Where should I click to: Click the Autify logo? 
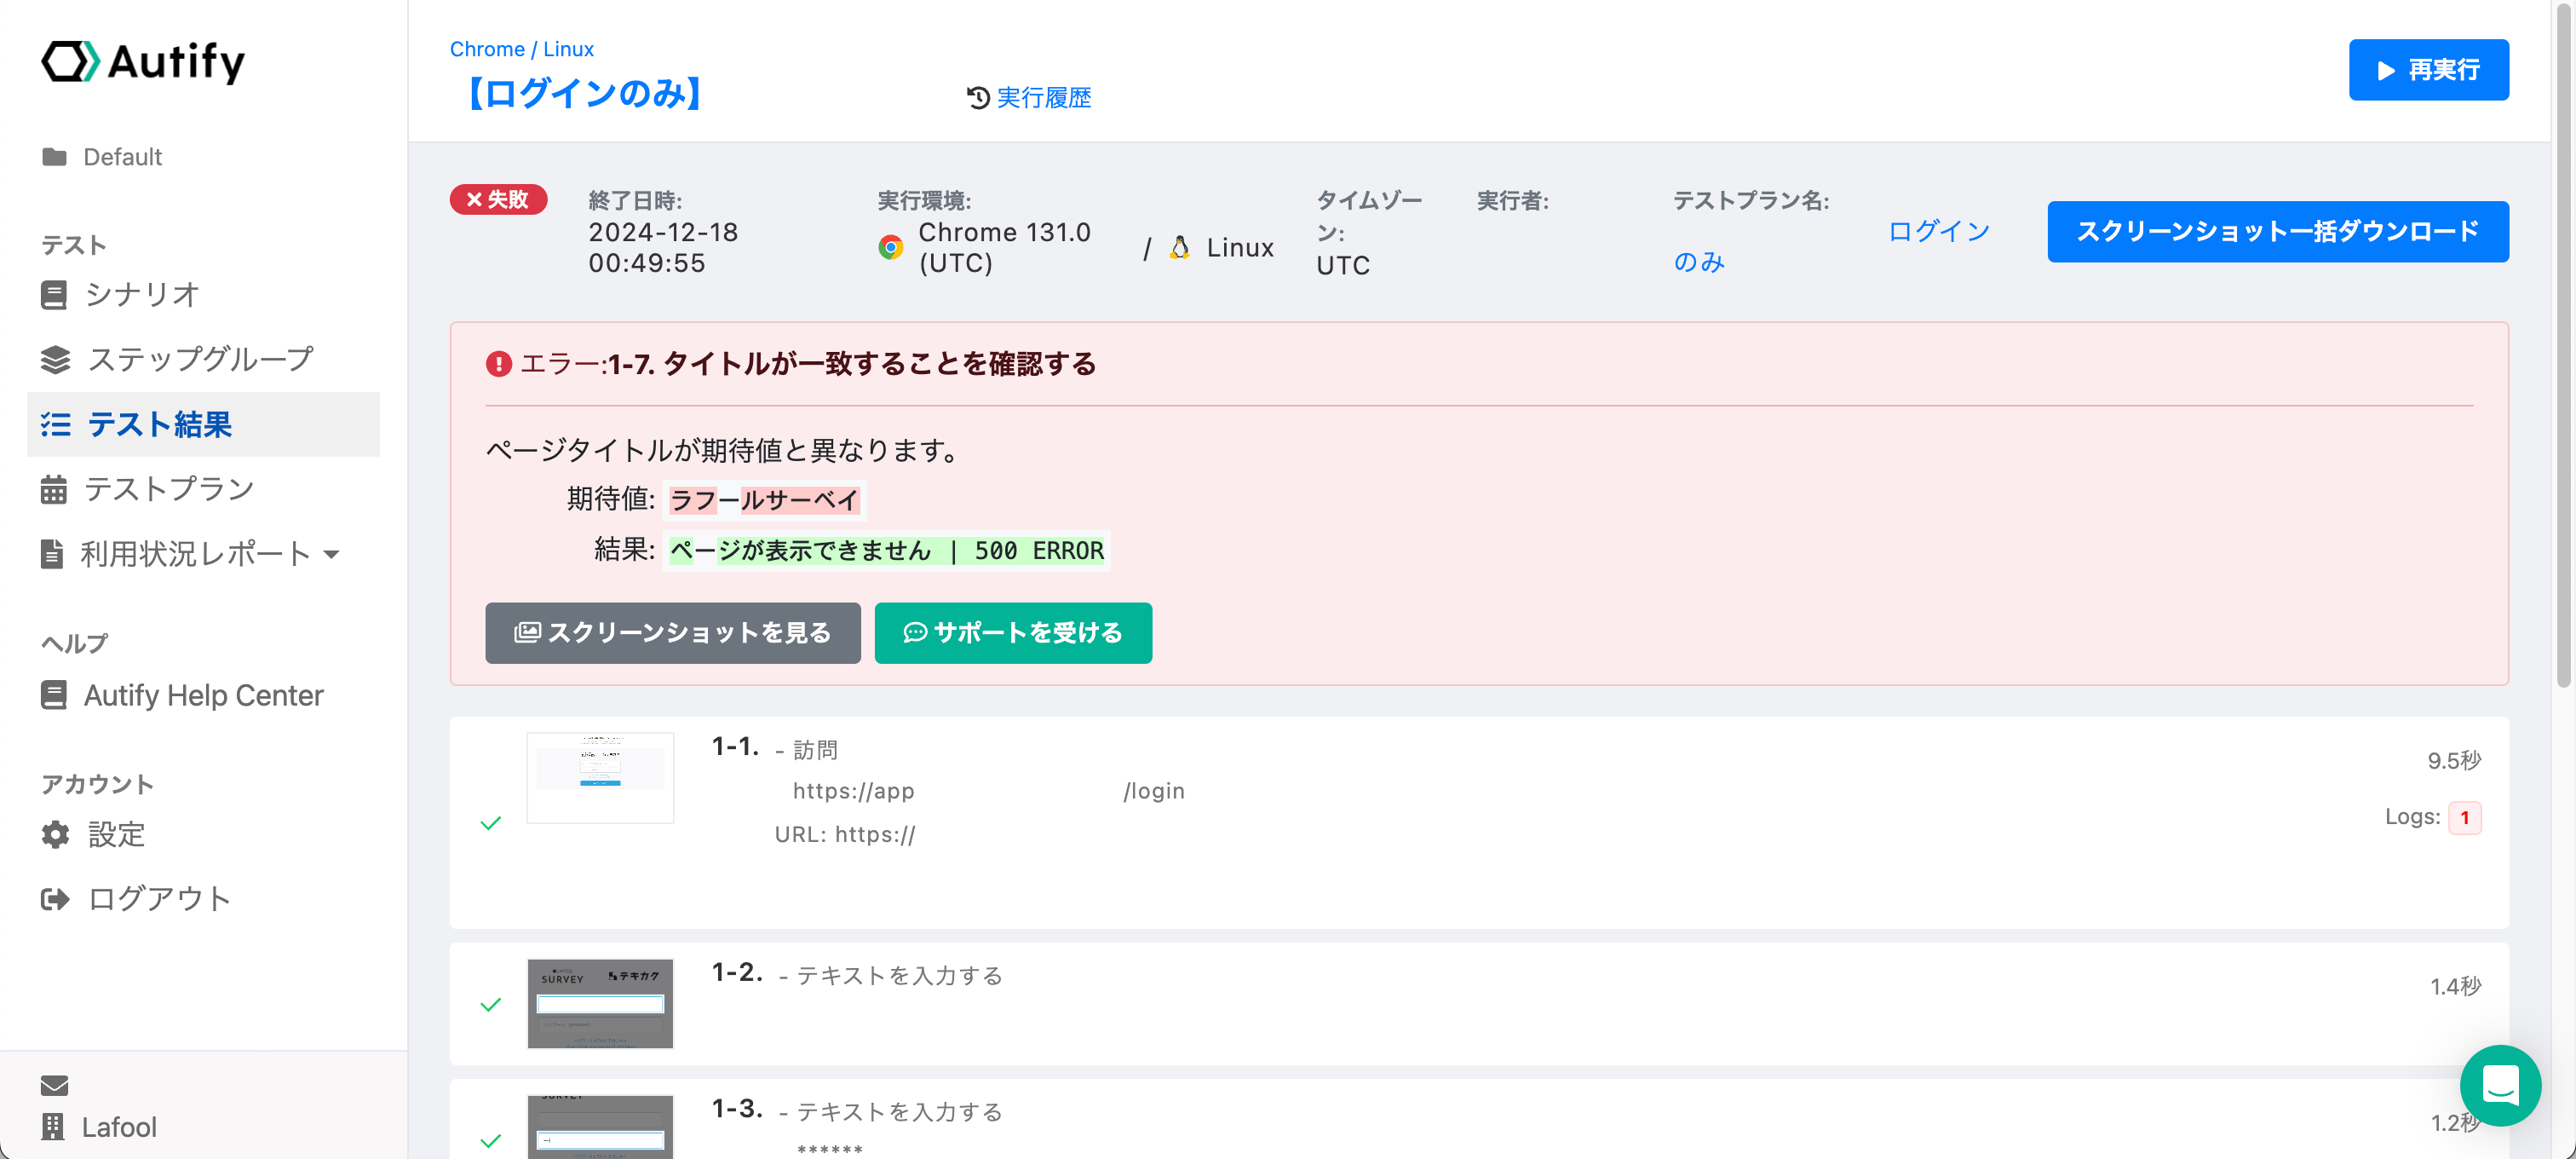[x=143, y=62]
